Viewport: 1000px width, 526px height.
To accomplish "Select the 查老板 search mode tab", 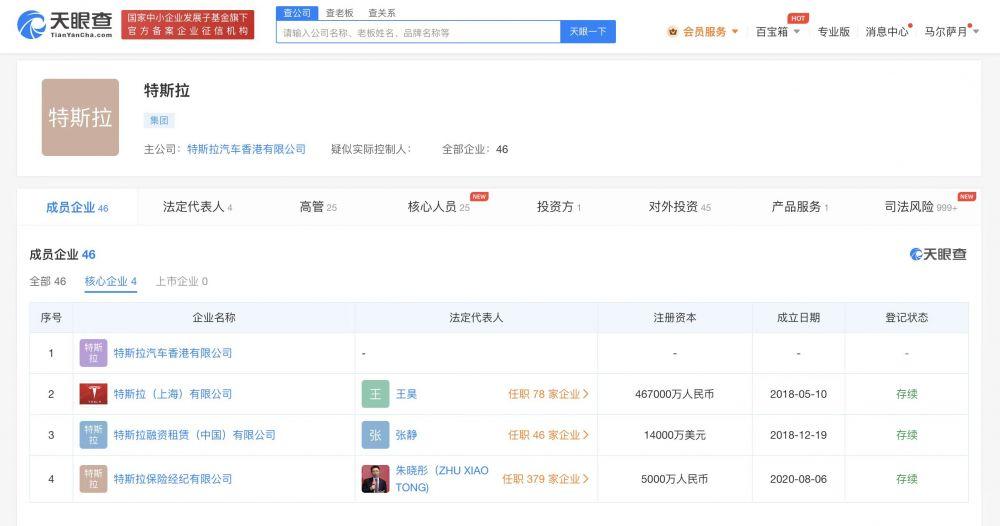I will (340, 13).
